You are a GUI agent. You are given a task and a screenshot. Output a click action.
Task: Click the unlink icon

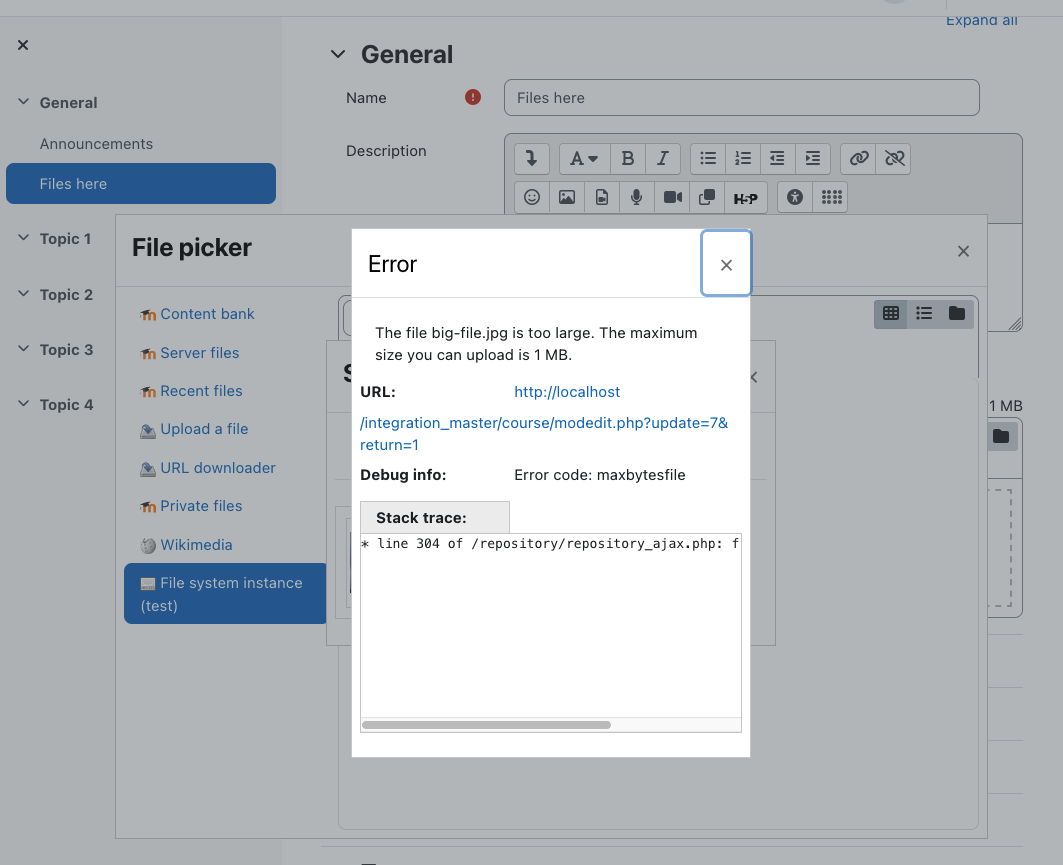point(894,159)
